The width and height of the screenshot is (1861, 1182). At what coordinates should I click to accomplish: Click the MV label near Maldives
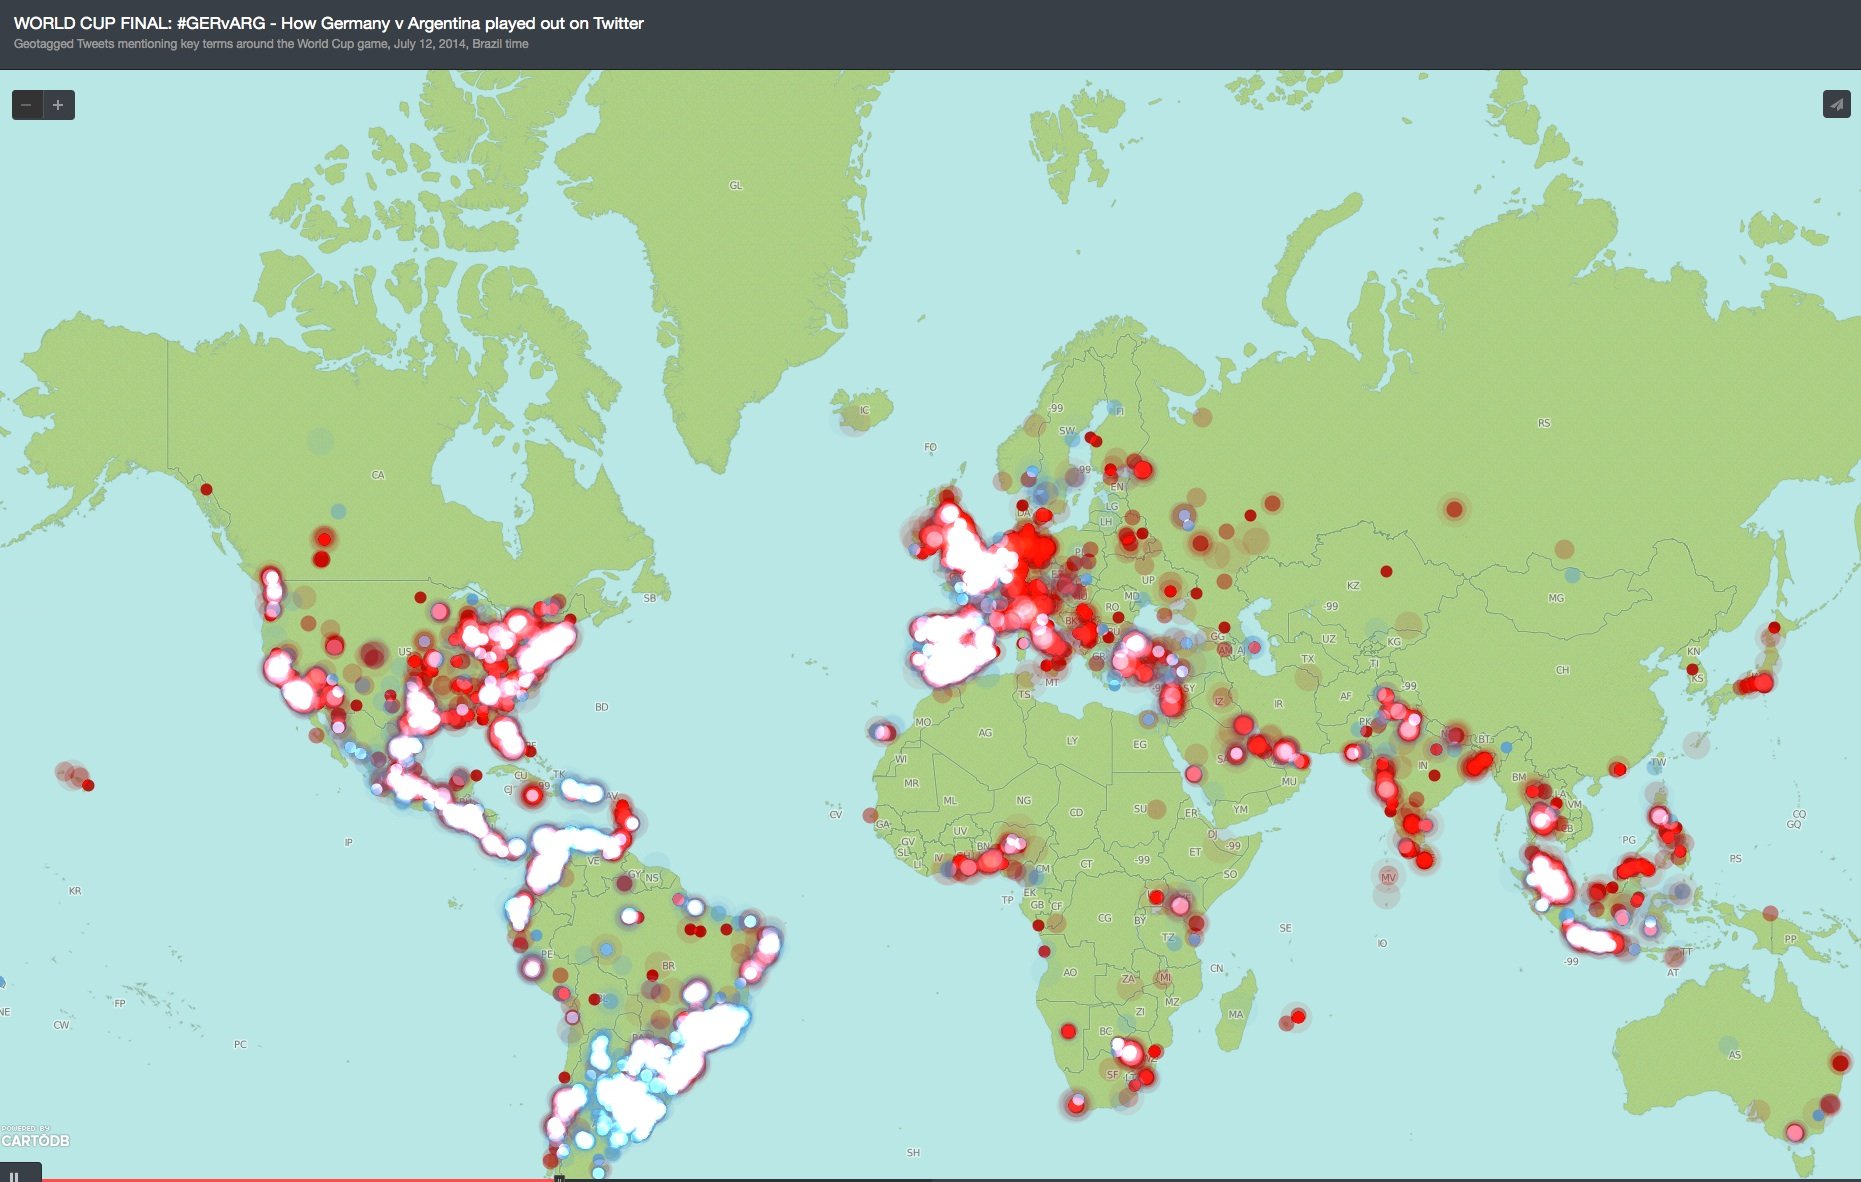click(1388, 877)
